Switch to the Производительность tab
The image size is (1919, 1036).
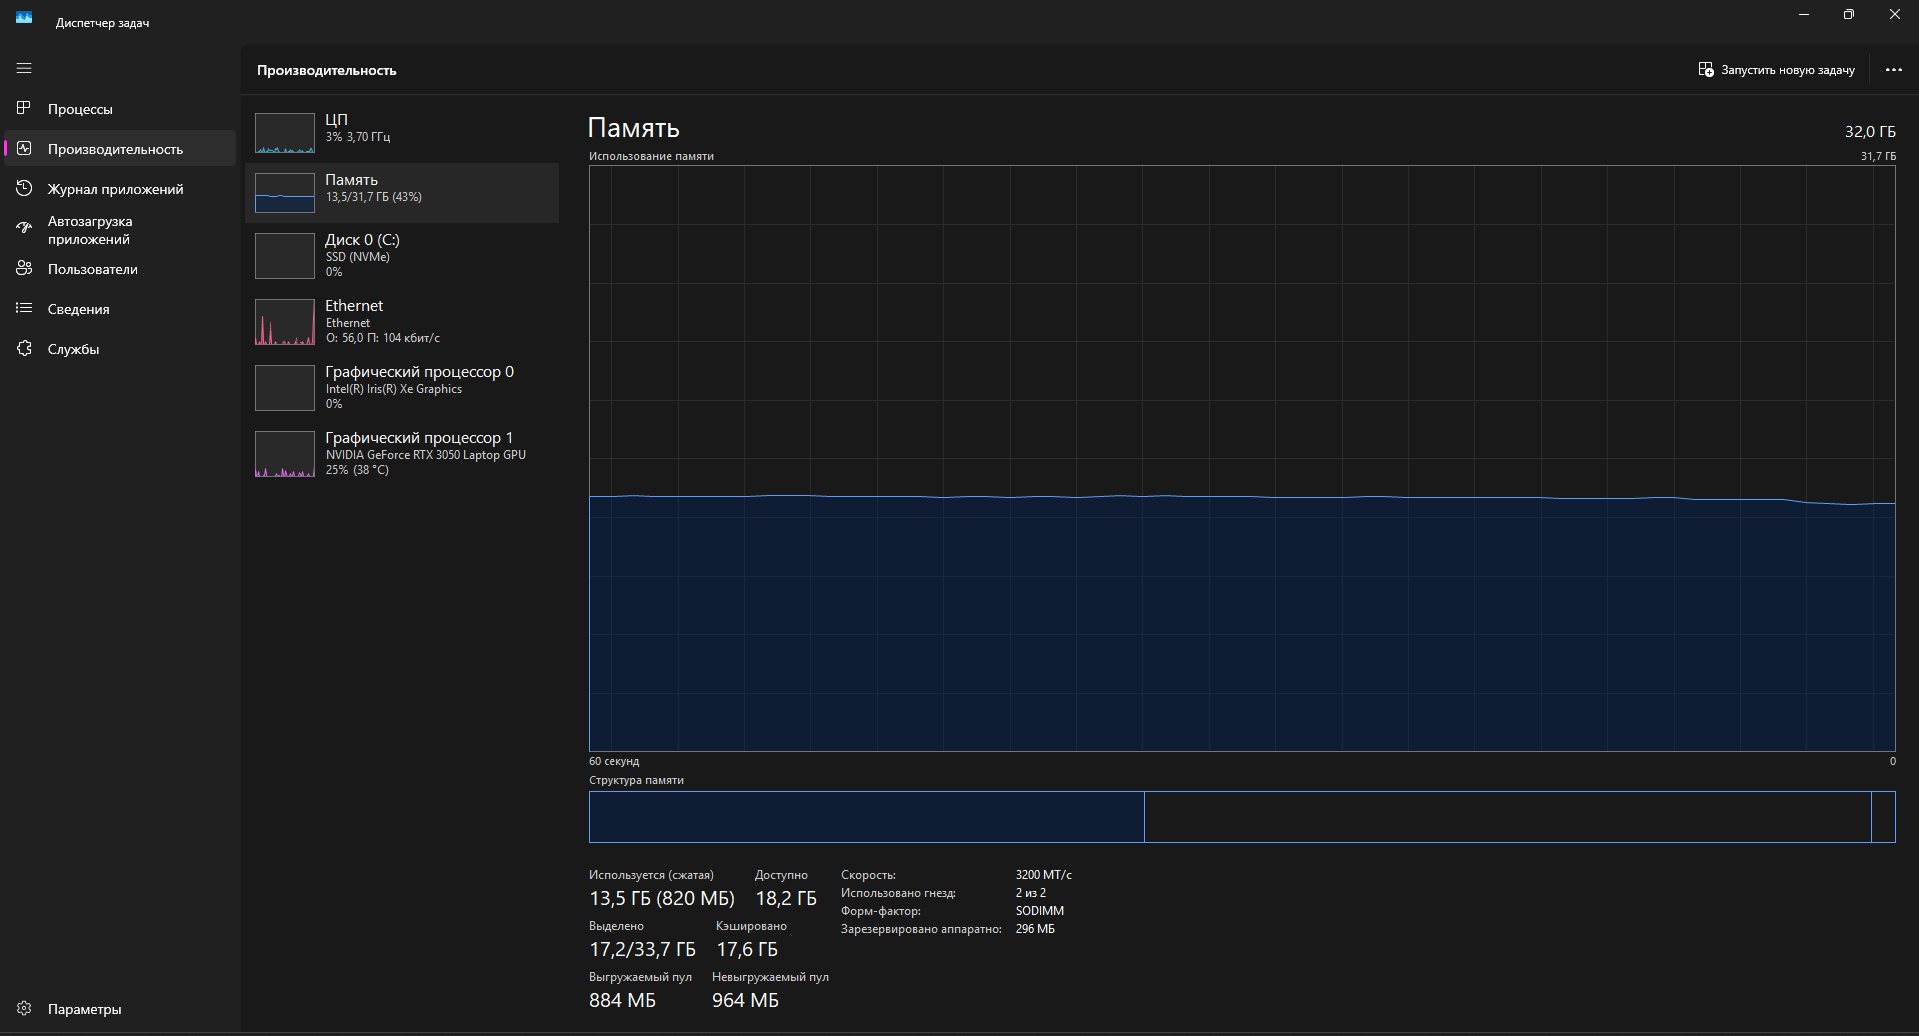pyautogui.click(x=115, y=149)
